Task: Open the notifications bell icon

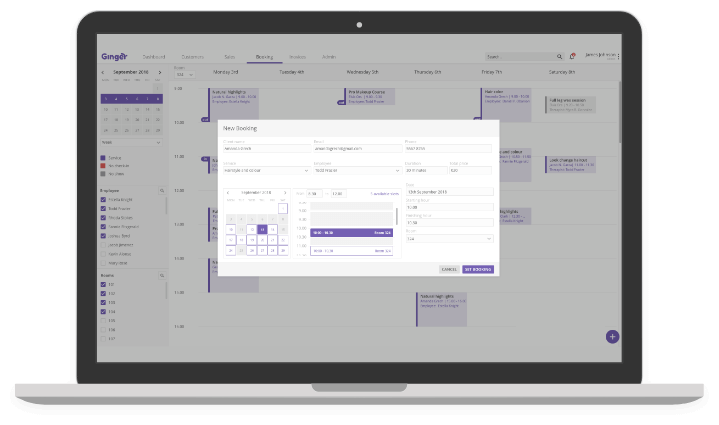Action: point(572,57)
